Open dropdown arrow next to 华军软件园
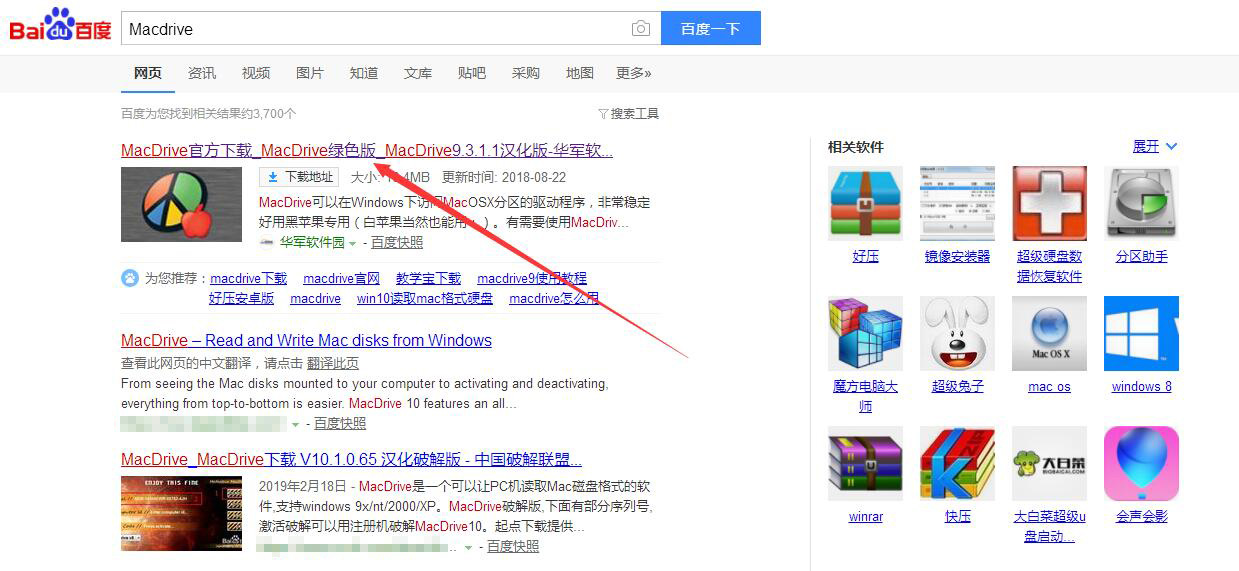 pyautogui.click(x=352, y=243)
